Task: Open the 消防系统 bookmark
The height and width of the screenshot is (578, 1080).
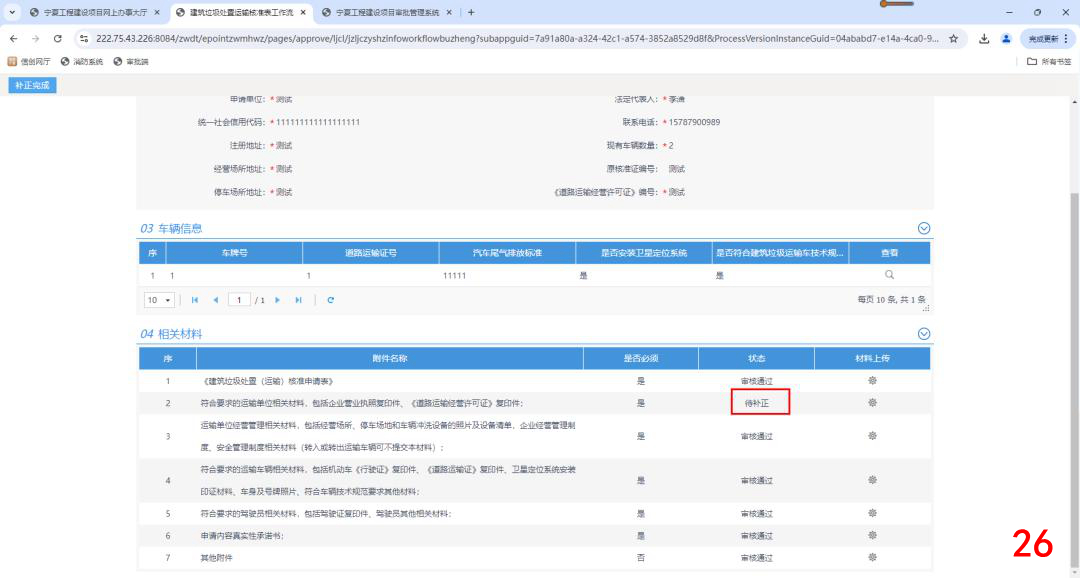Action: click(82, 61)
